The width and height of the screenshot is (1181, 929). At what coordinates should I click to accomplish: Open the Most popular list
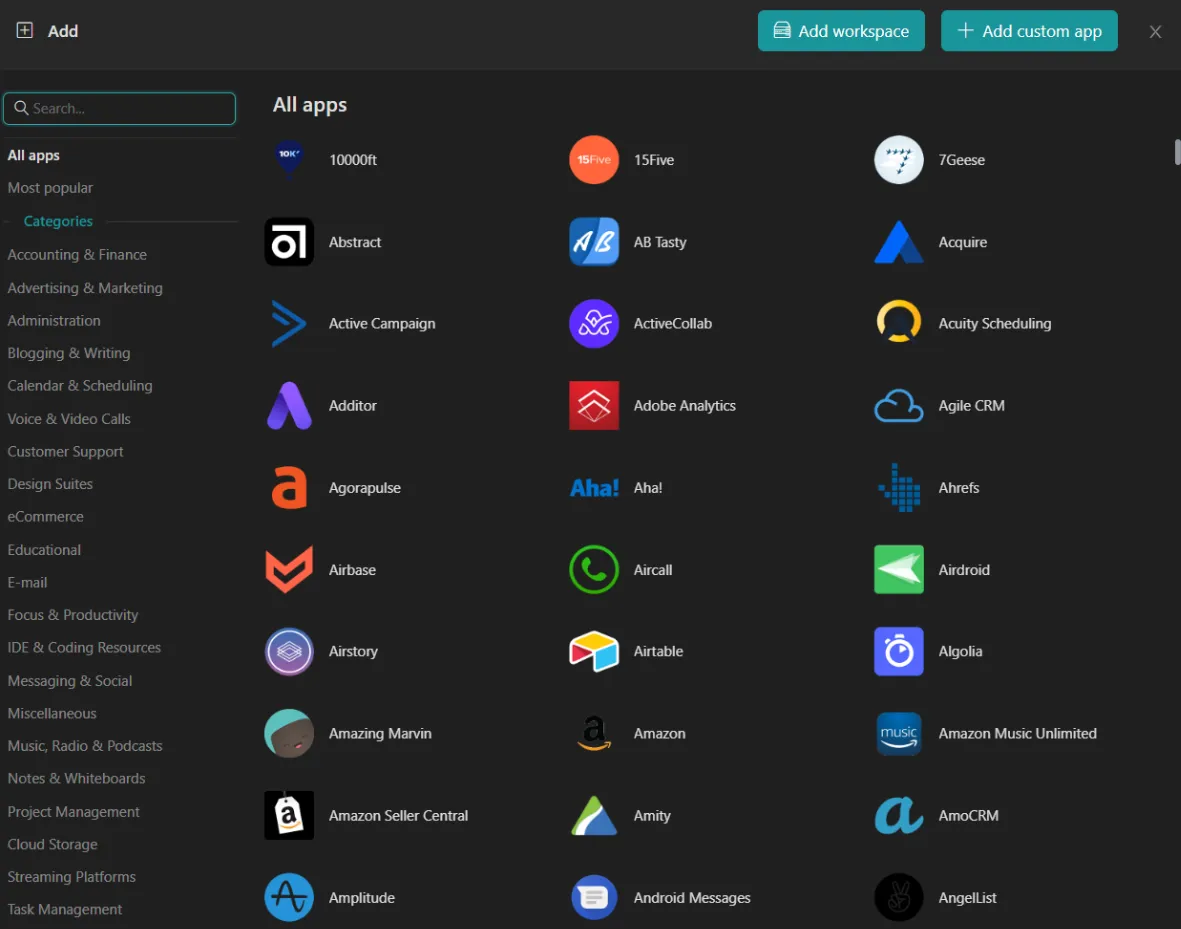(x=50, y=188)
